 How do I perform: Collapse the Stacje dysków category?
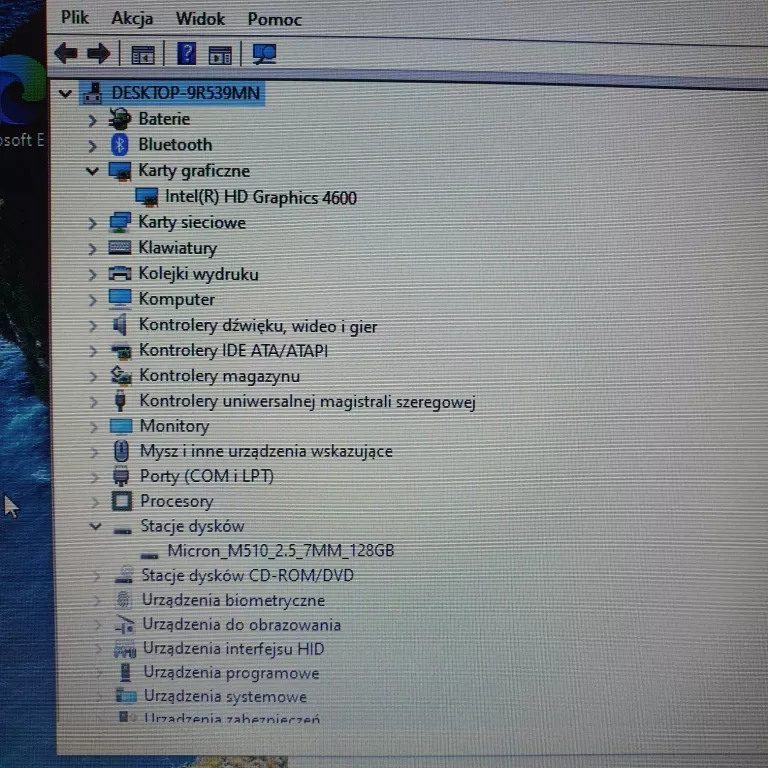tap(96, 526)
